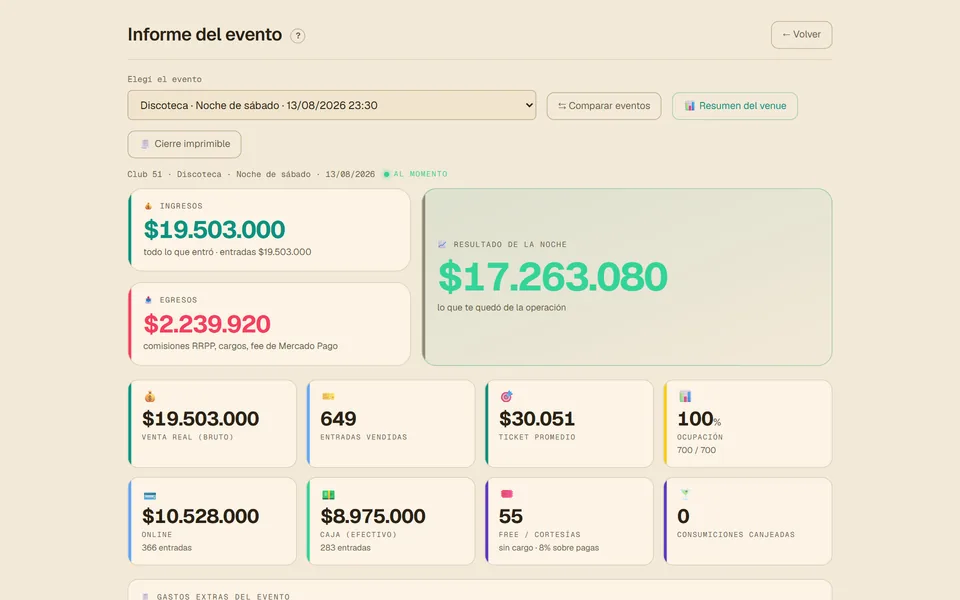Go back with the Volver button
The height and width of the screenshot is (600, 960).
tap(801, 35)
